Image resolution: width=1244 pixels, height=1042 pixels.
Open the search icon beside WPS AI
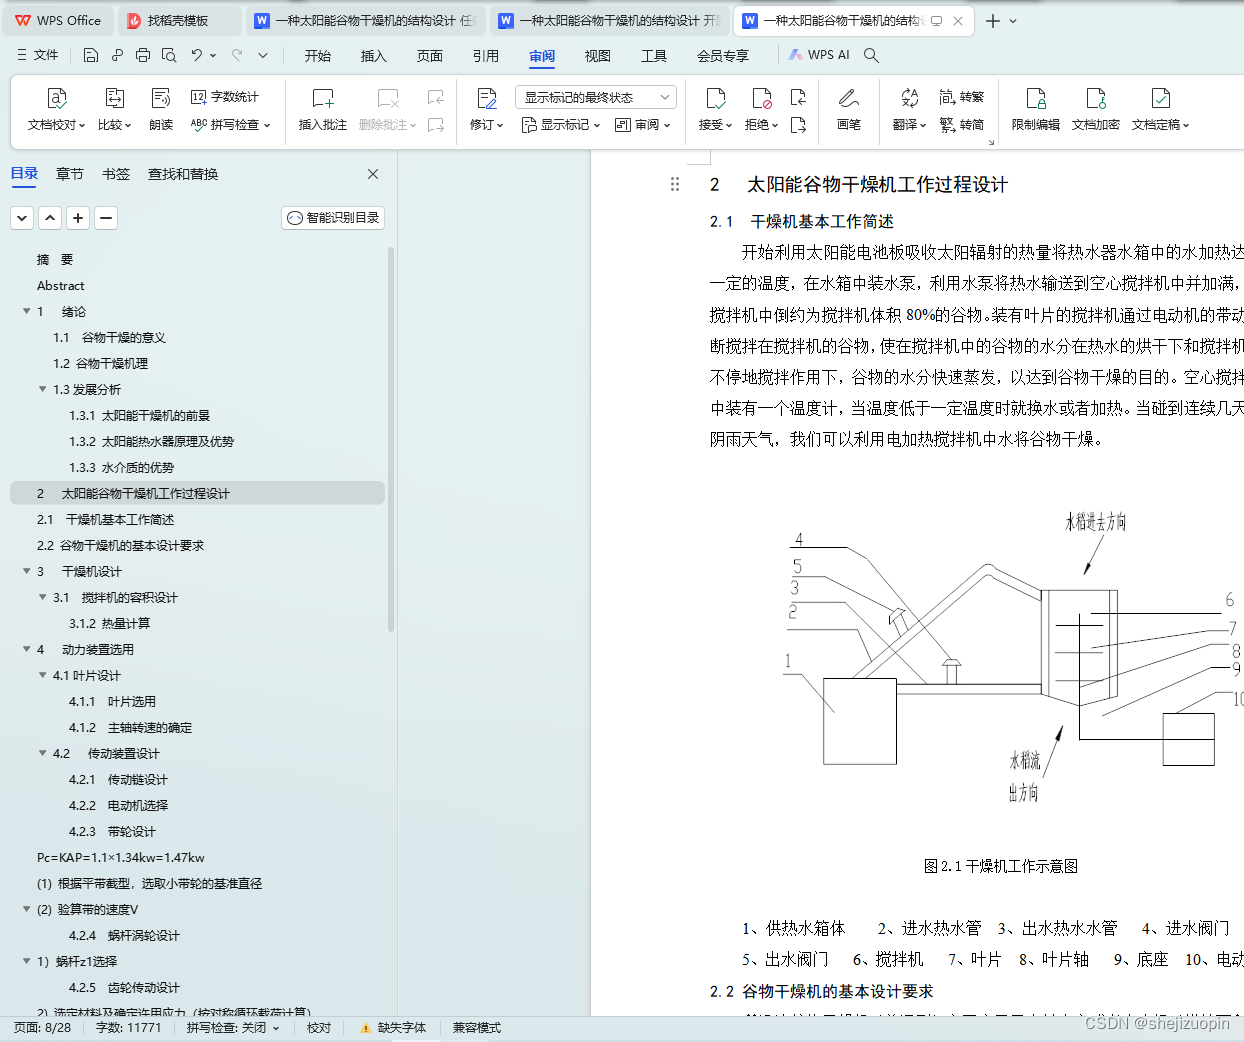click(871, 55)
